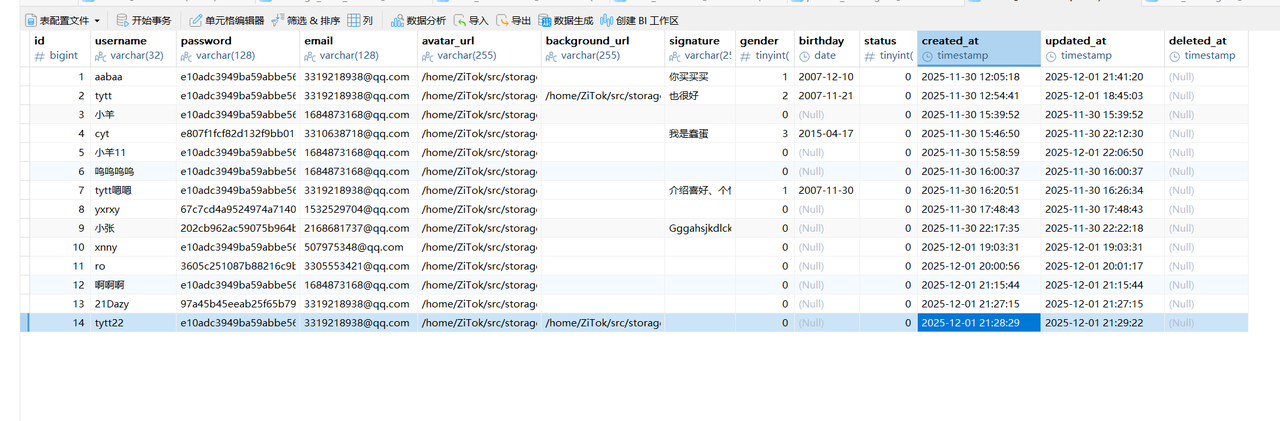Click email cell 3305553421@qq.com
Viewport: 1280px width, 421px height.
(358, 267)
